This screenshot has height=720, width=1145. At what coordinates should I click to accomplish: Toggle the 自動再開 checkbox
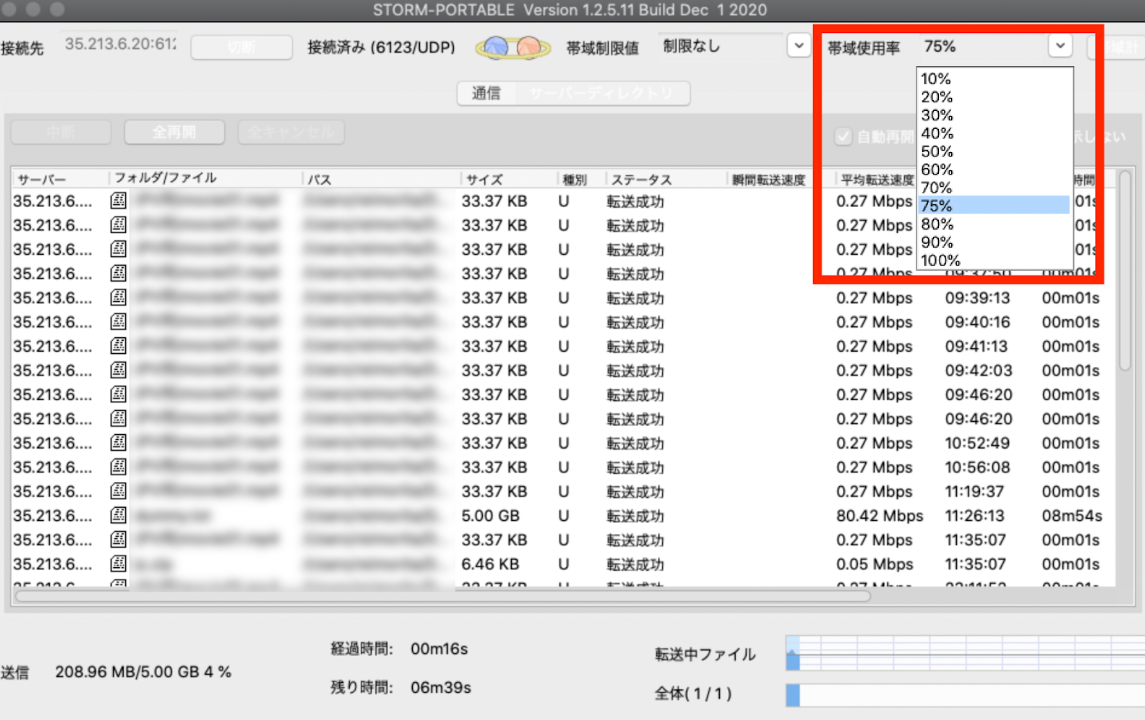pyautogui.click(x=843, y=137)
